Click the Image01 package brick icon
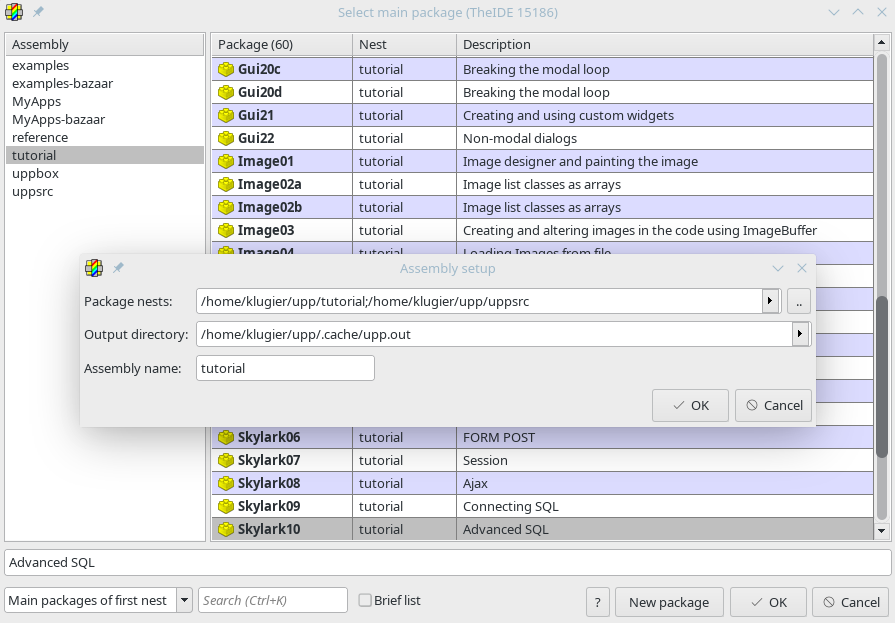 (226, 161)
